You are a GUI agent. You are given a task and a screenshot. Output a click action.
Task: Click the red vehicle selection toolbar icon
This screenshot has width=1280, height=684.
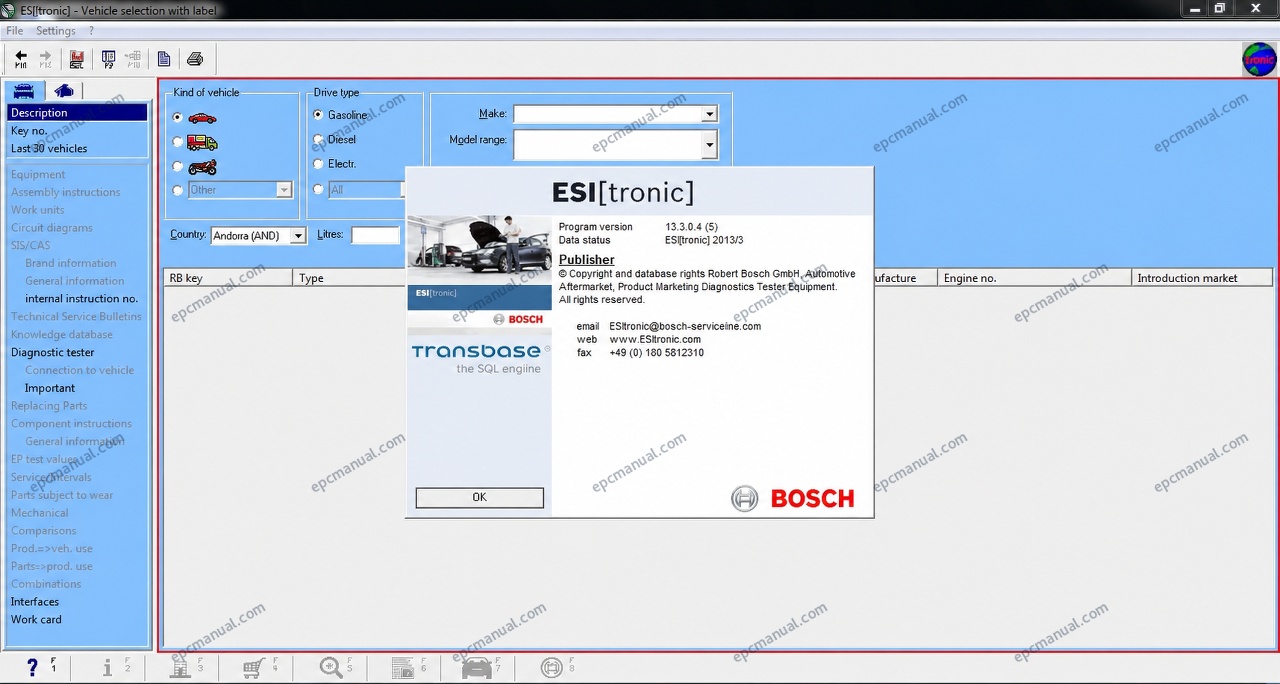[77, 59]
